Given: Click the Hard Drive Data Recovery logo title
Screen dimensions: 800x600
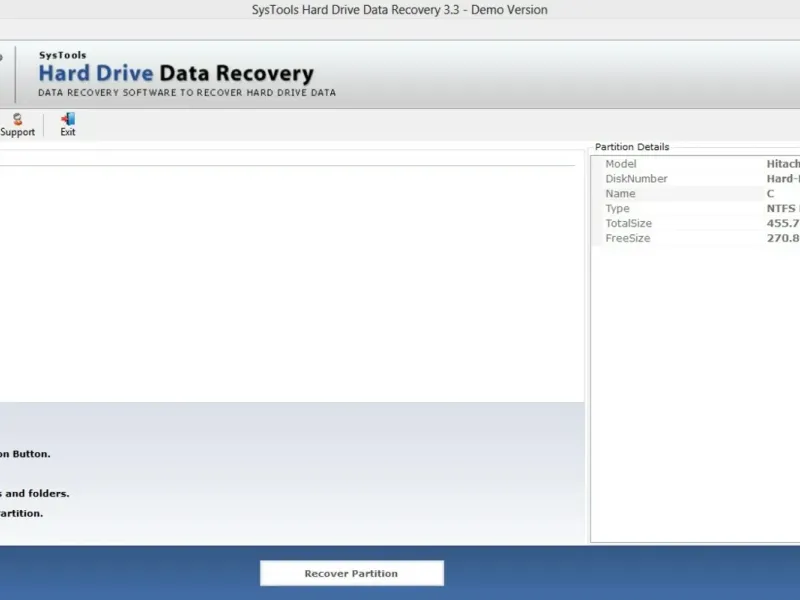Looking at the screenshot, I should point(176,73).
